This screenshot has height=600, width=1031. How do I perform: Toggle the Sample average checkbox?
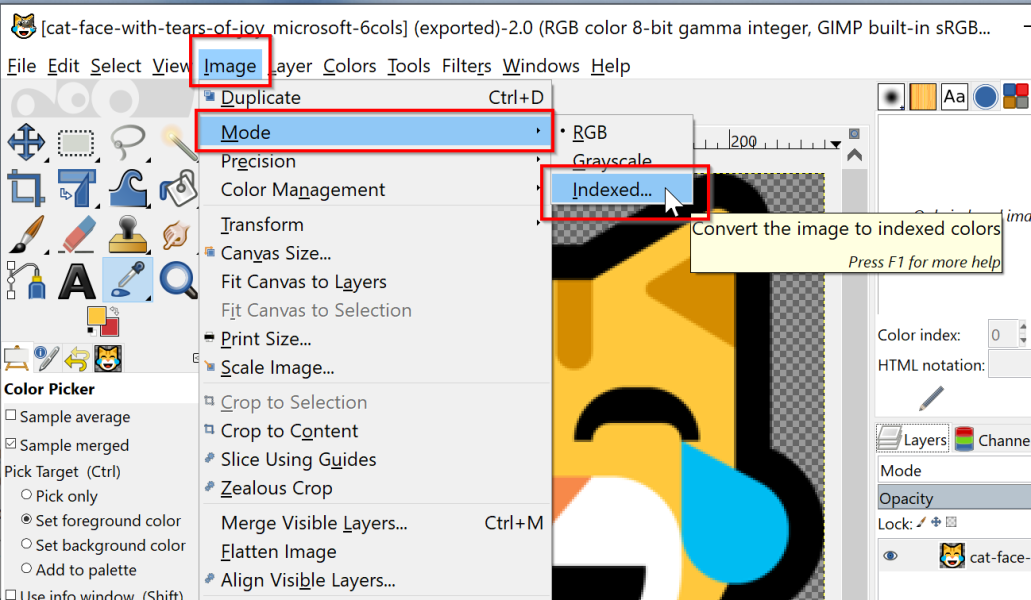coord(11,416)
